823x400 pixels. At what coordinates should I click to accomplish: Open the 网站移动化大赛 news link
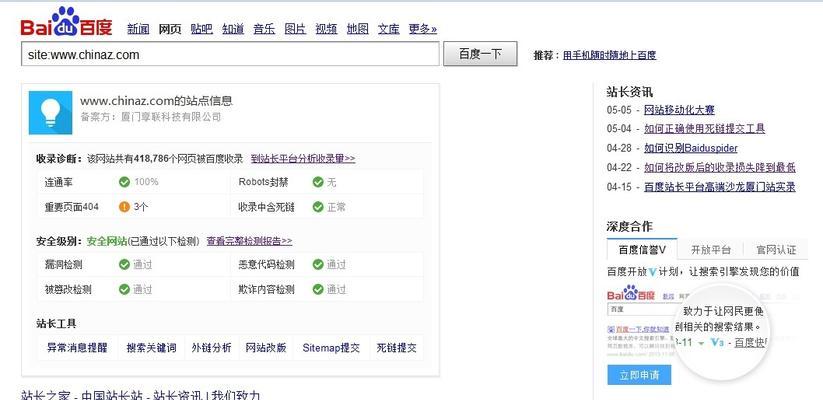(x=679, y=110)
